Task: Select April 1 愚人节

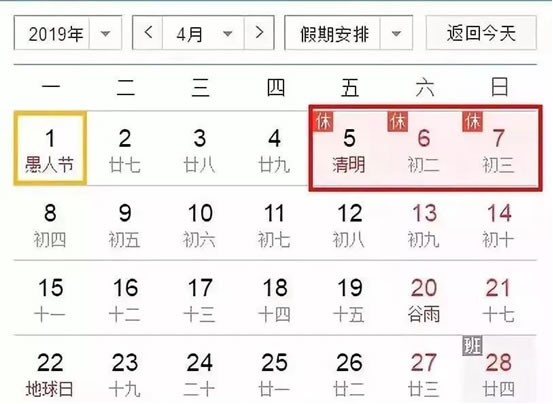Action: pos(50,148)
